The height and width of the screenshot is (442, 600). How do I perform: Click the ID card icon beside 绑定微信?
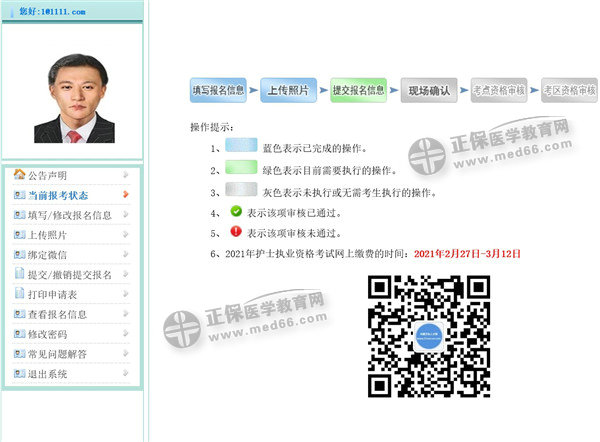click(19, 254)
